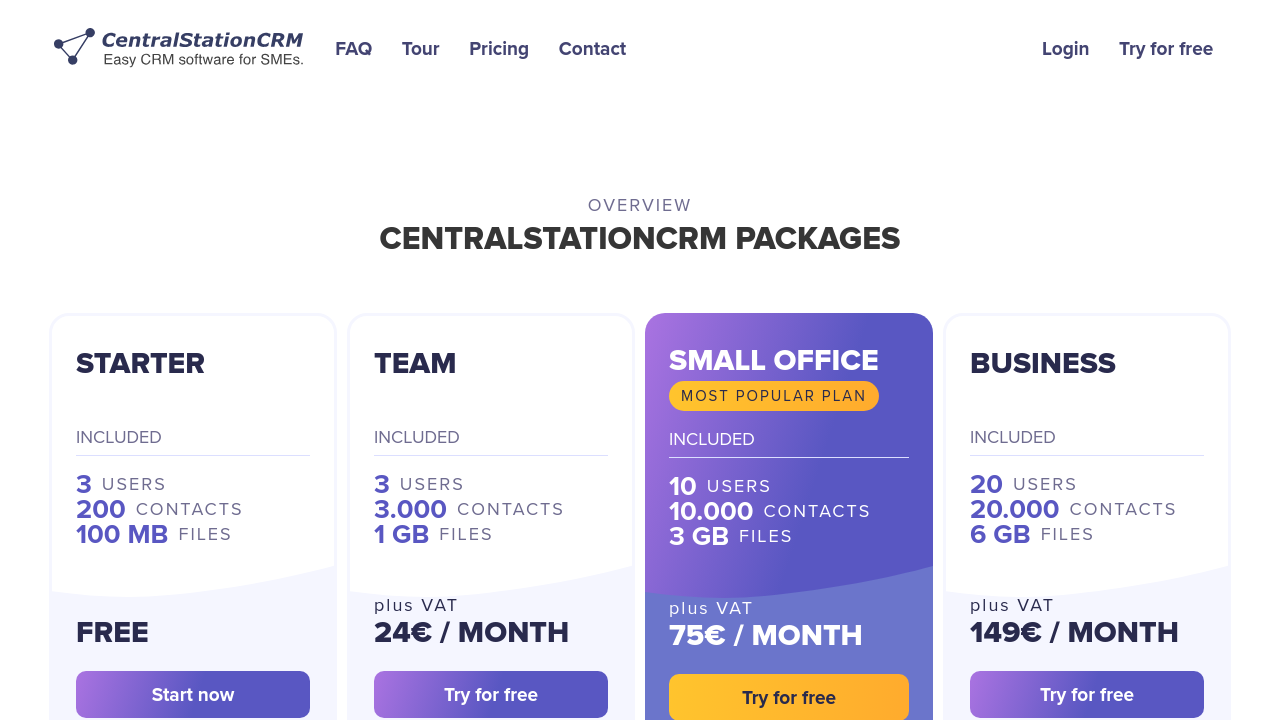Click yellow Try for free button
Screen dimensions: 1280x720
click(x=789, y=697)
